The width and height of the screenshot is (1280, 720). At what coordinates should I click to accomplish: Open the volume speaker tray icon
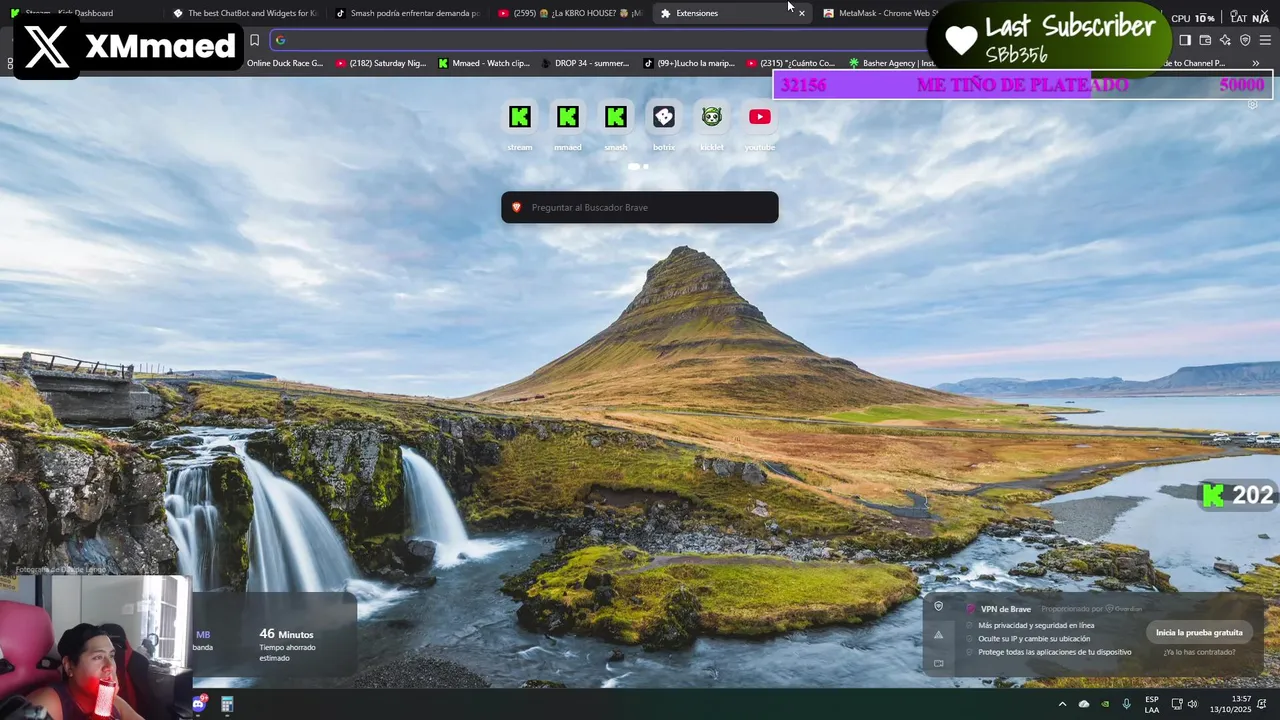[1192, 704]
